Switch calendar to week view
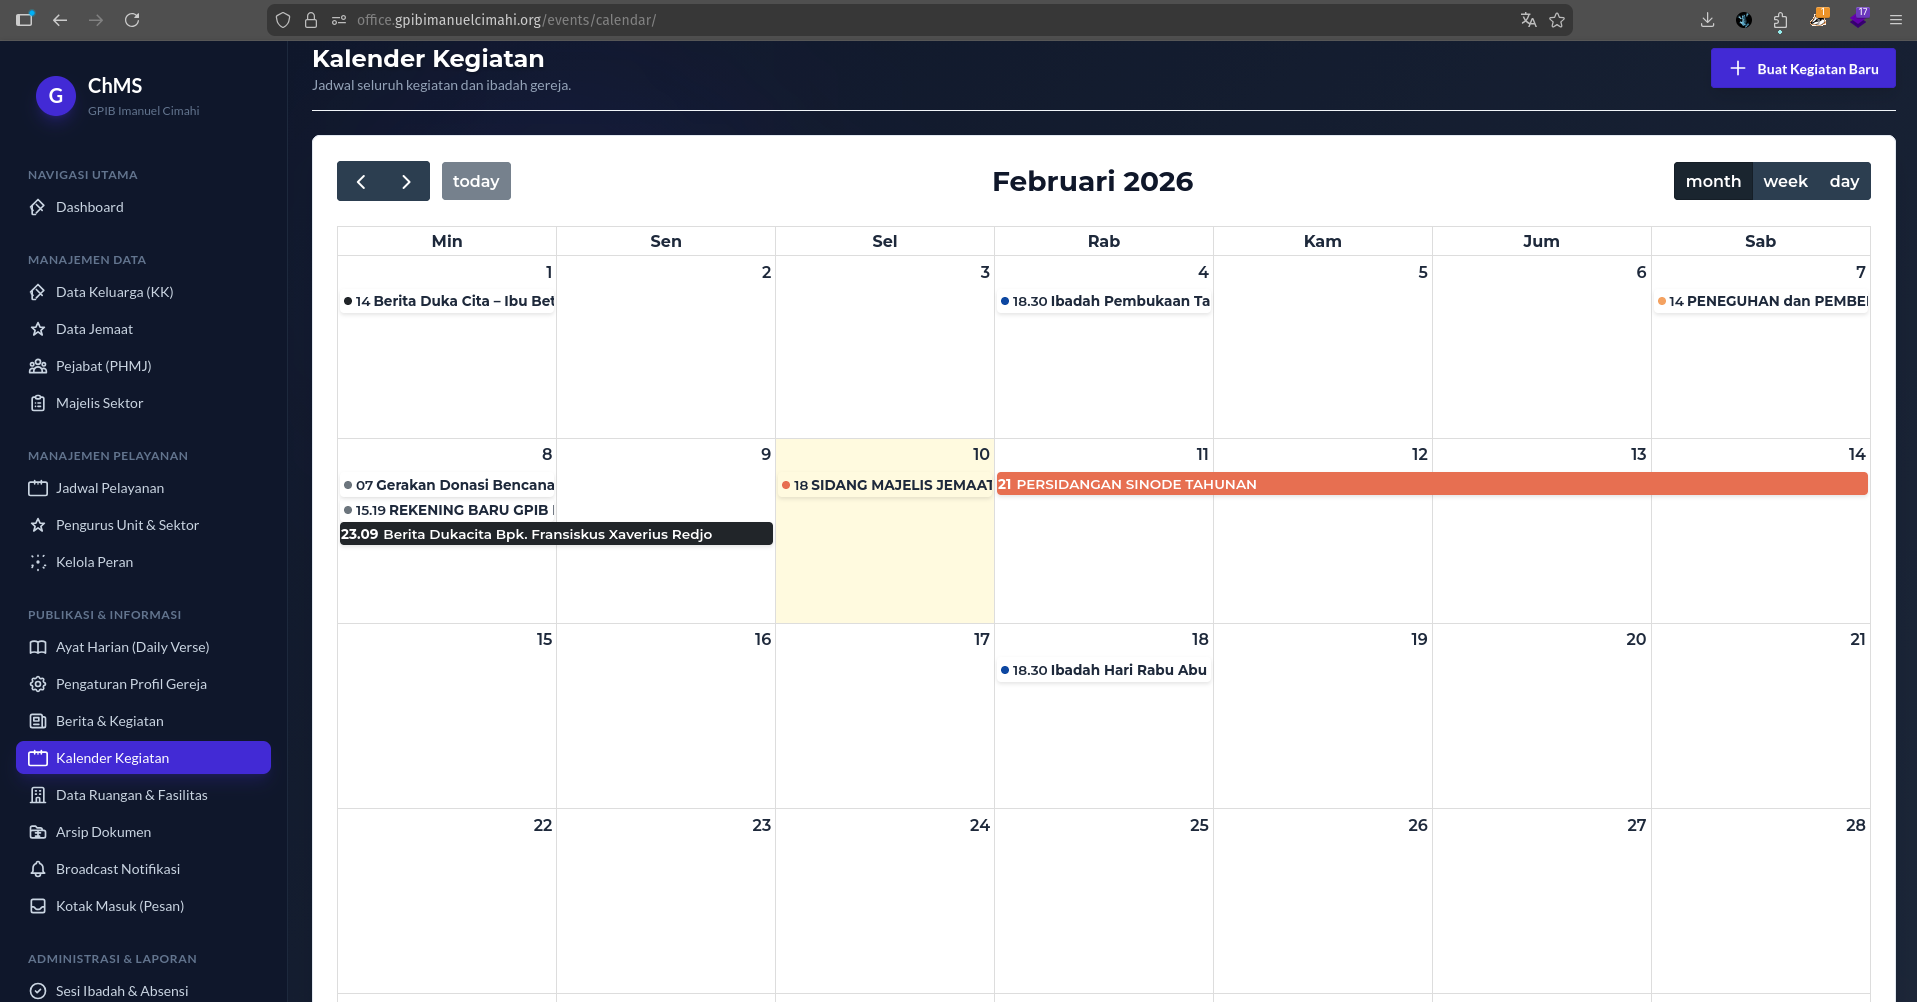 pyautogui.click(x=1785, y=181)
